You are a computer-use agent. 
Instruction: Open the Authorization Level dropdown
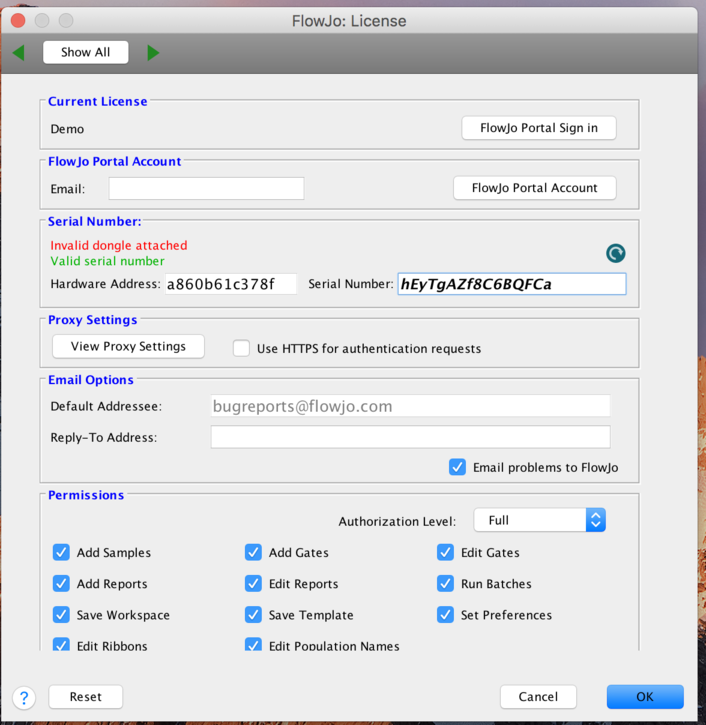540,520
